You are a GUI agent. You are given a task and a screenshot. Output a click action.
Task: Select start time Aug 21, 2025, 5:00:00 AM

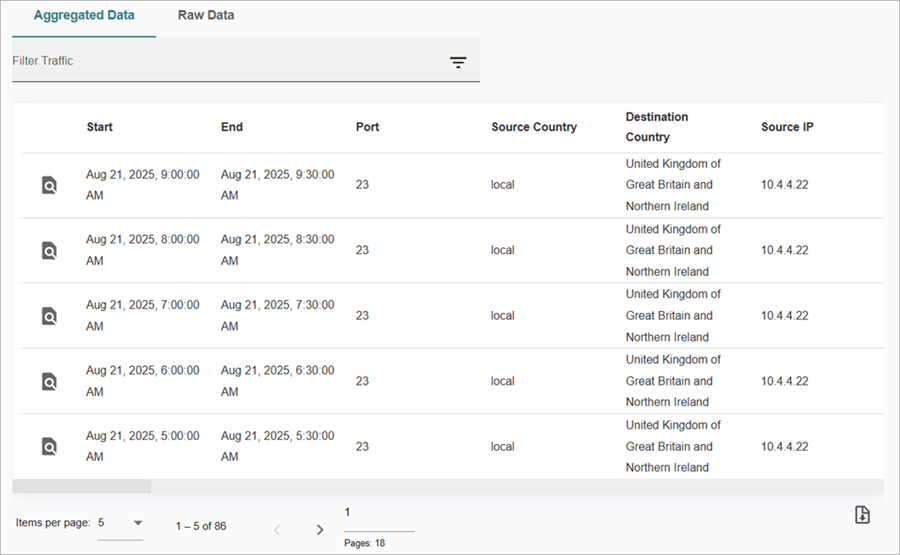tap(143, 447)
